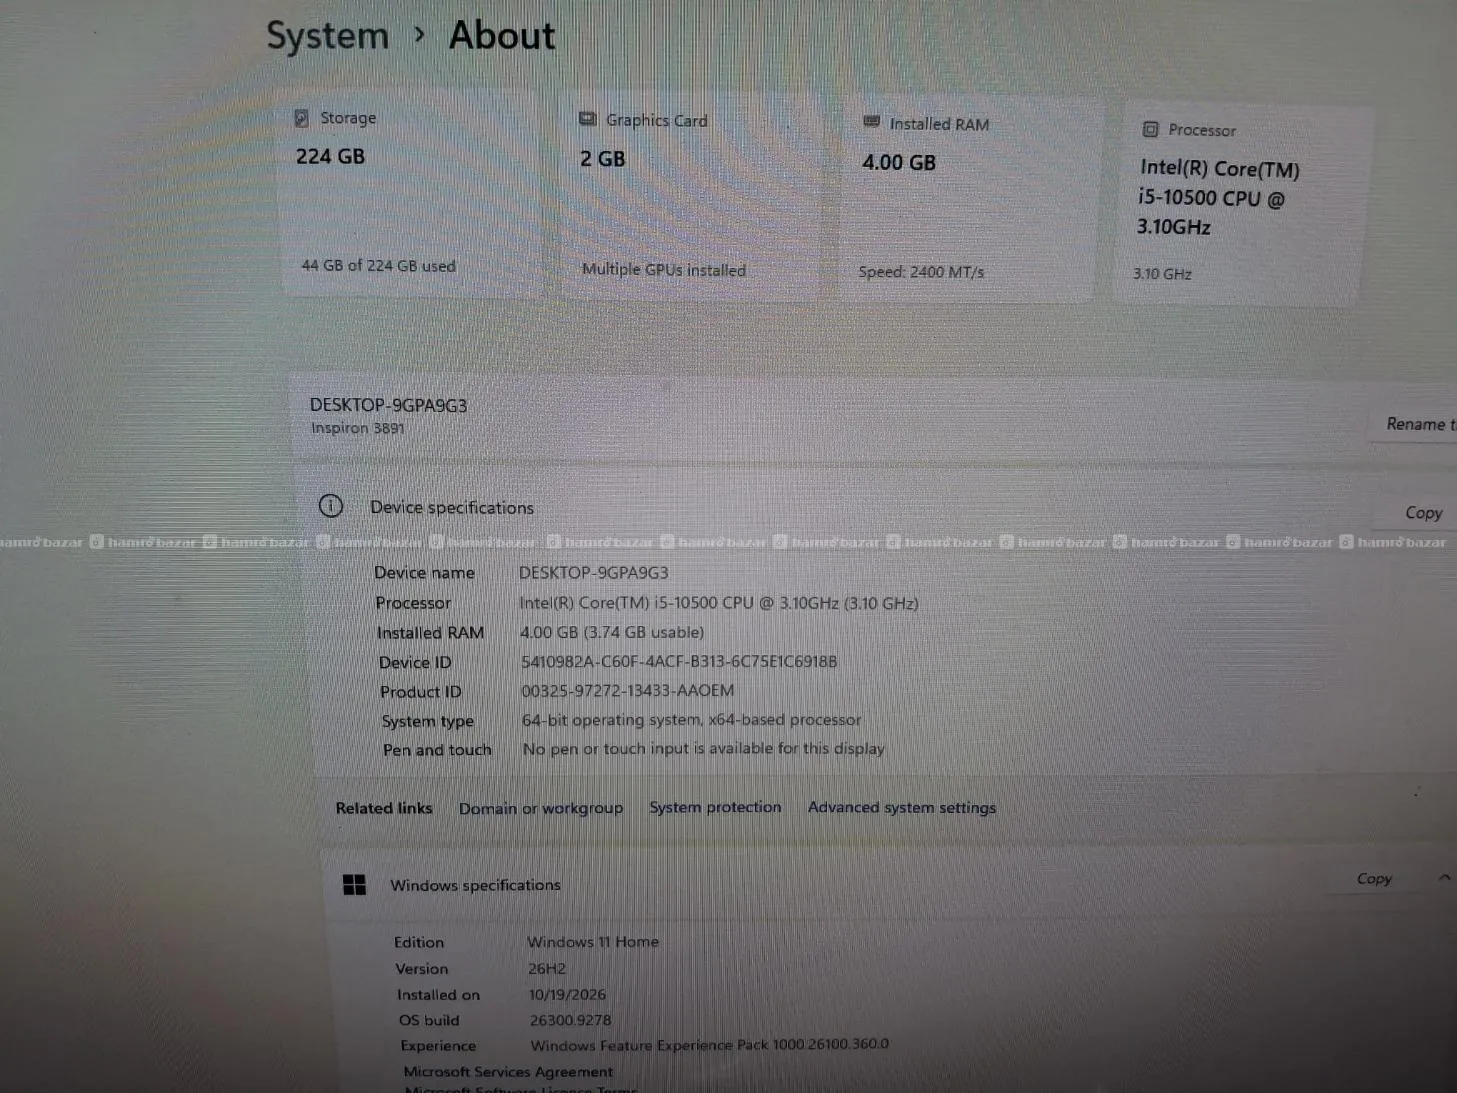Click the Device ID value

pos(679,661)
